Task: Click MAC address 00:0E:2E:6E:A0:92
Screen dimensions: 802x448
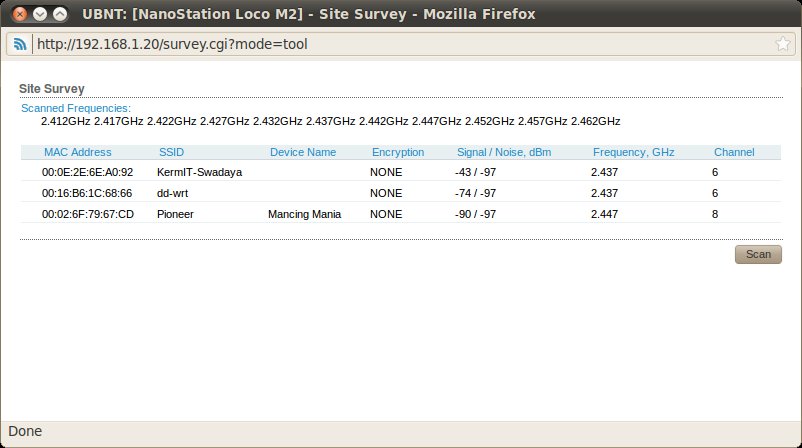Action: pyautogui.click(x=87, y=172)
